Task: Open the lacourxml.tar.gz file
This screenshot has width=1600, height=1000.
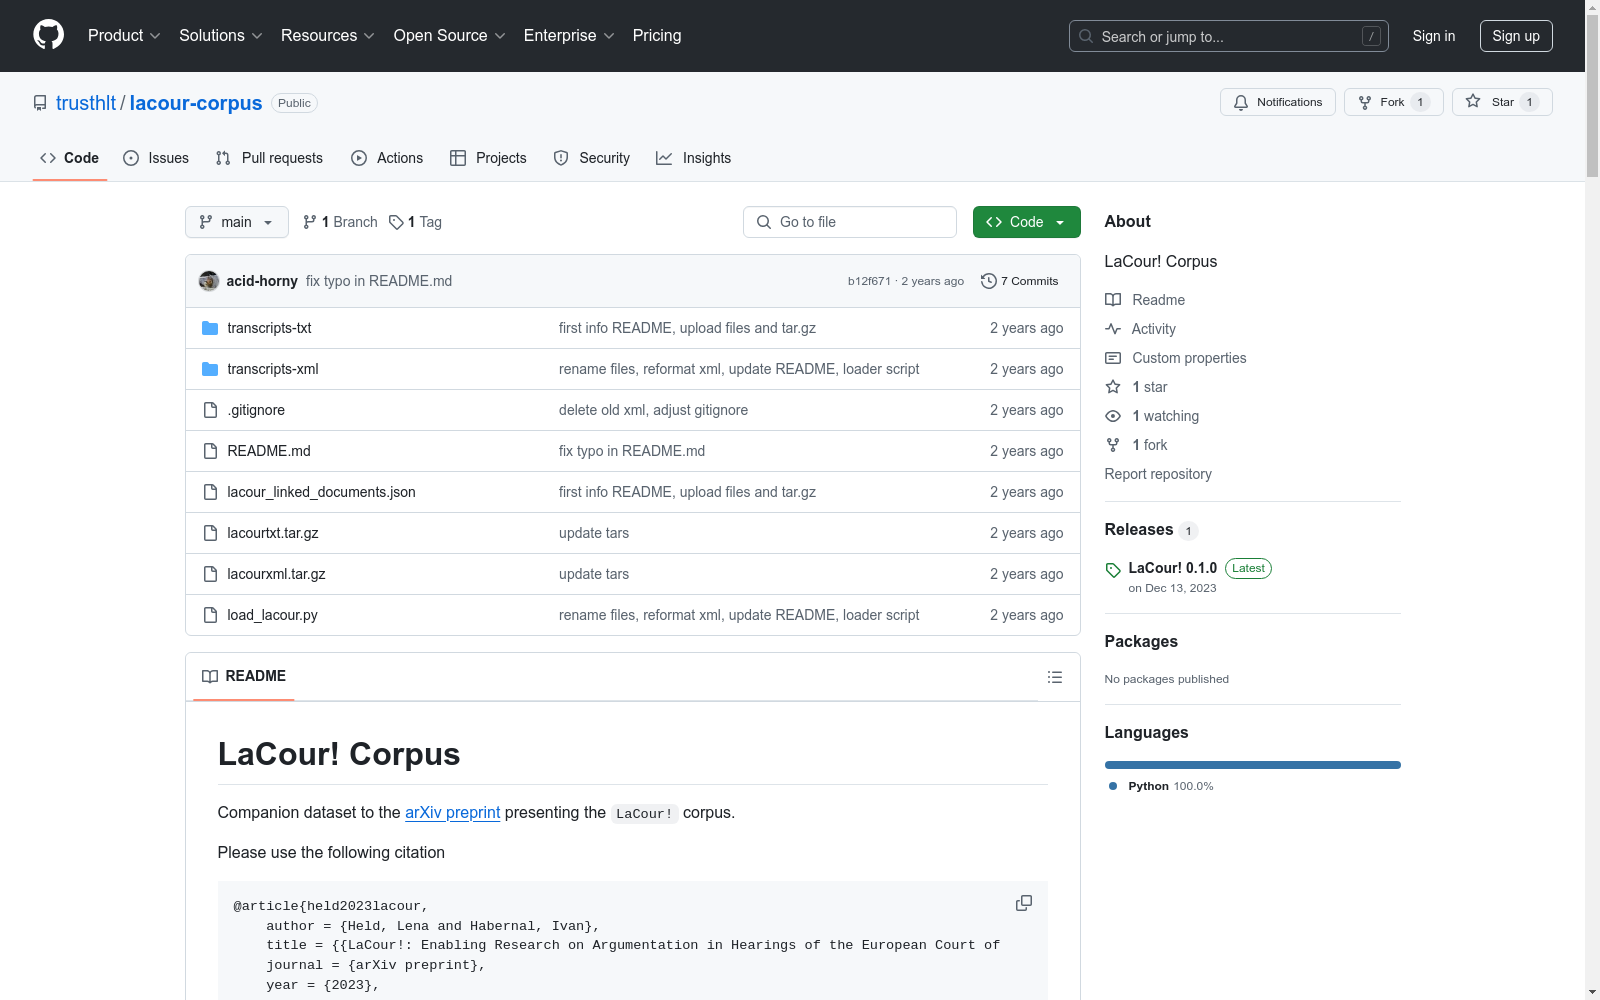Action: pos(276,574)
